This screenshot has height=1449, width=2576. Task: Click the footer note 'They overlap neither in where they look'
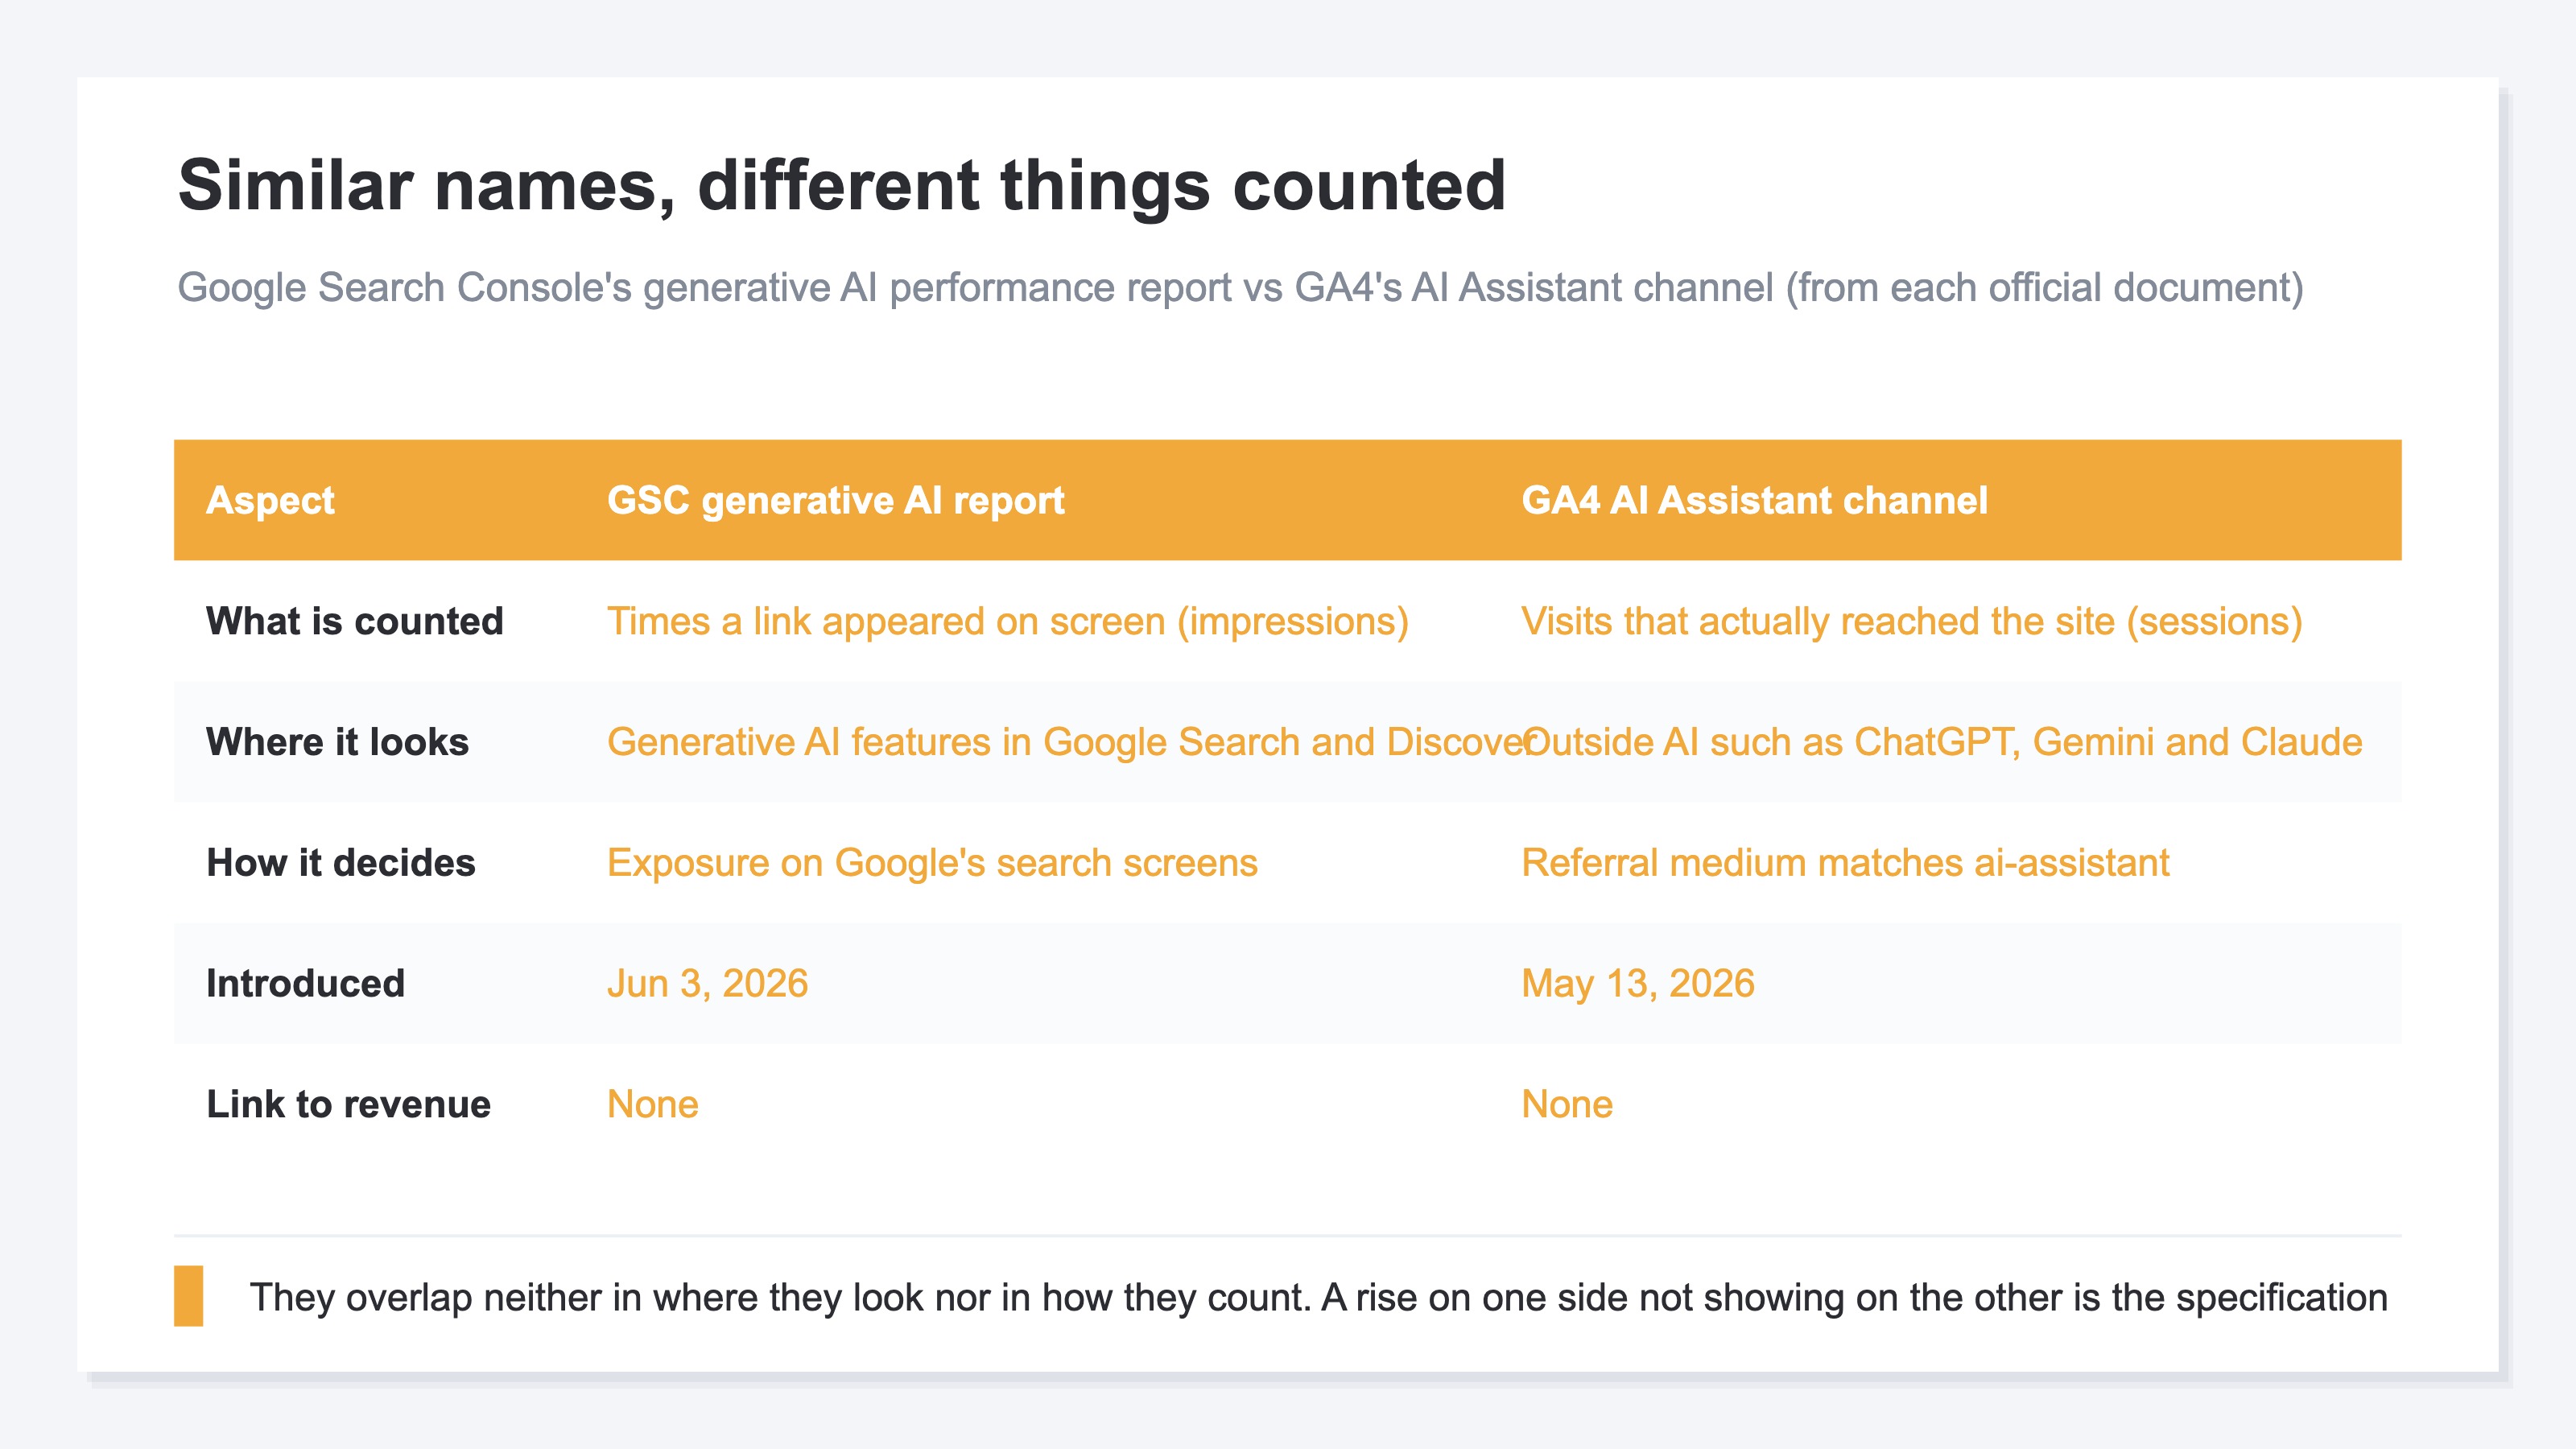(1318, 1298)
